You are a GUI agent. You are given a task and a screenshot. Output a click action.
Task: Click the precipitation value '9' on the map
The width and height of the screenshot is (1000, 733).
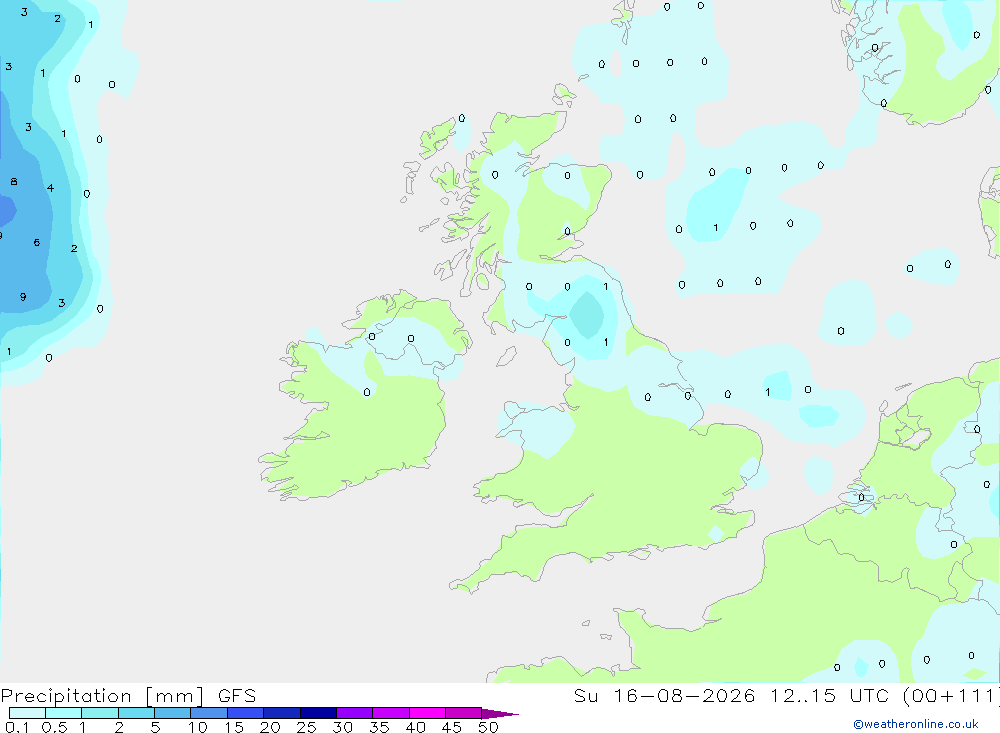(x=23, y=297)
